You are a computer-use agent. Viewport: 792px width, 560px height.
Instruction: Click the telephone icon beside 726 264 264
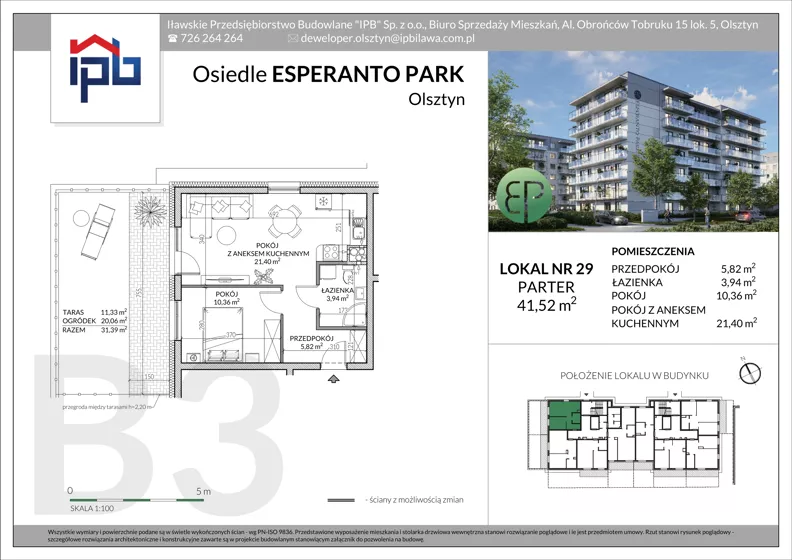point(173,38)
